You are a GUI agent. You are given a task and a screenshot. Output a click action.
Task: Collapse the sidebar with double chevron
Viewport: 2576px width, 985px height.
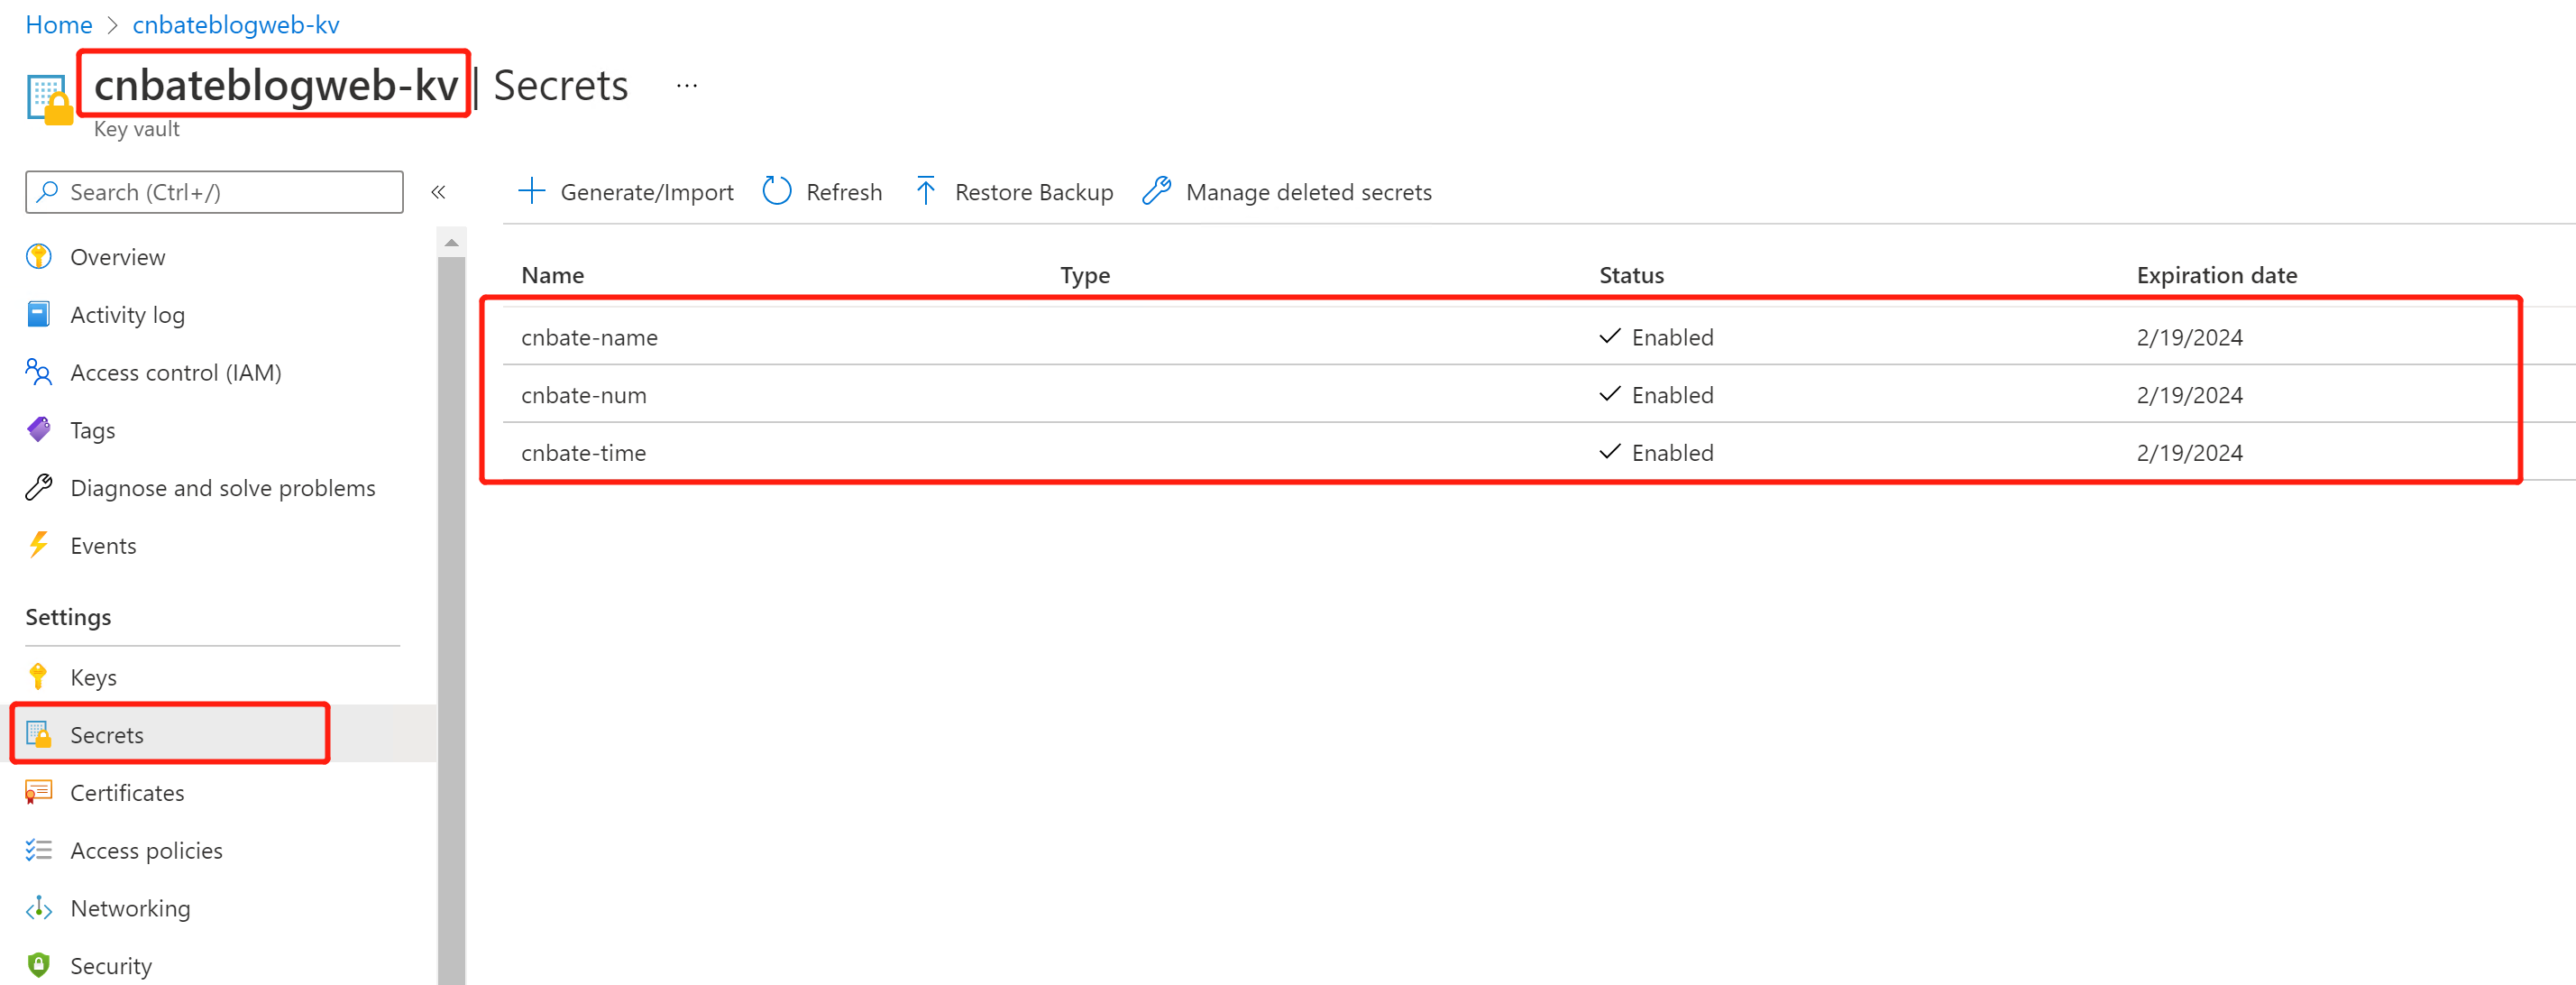[438, 192]
